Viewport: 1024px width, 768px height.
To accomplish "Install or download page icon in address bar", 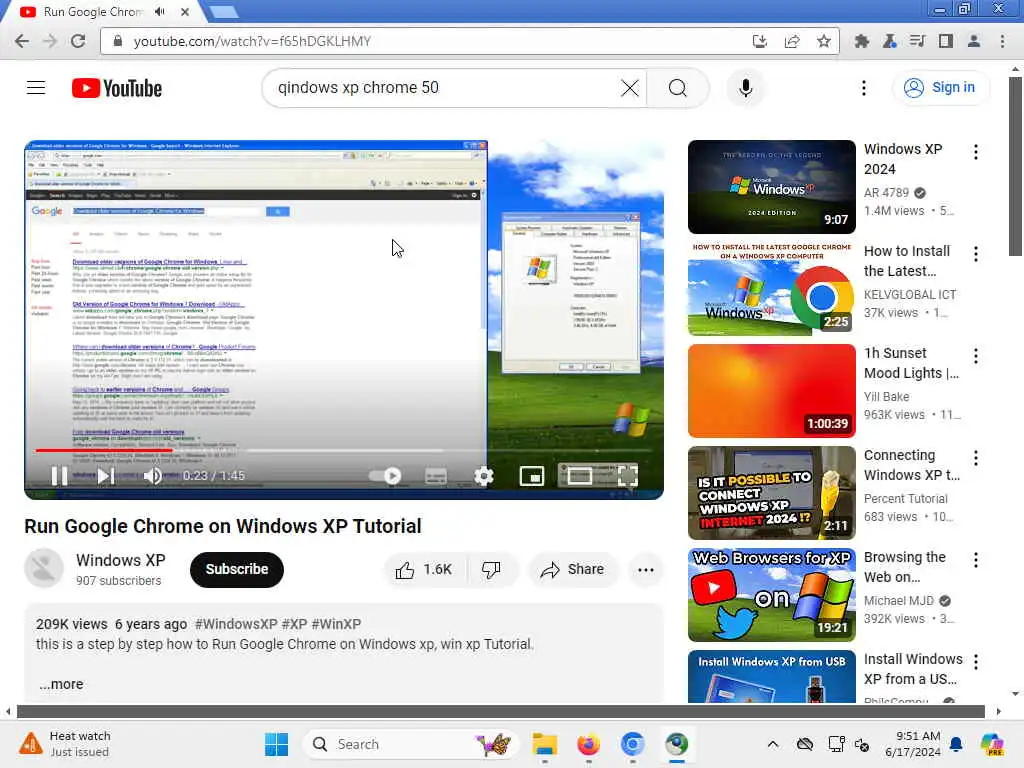I will [760, 41].
